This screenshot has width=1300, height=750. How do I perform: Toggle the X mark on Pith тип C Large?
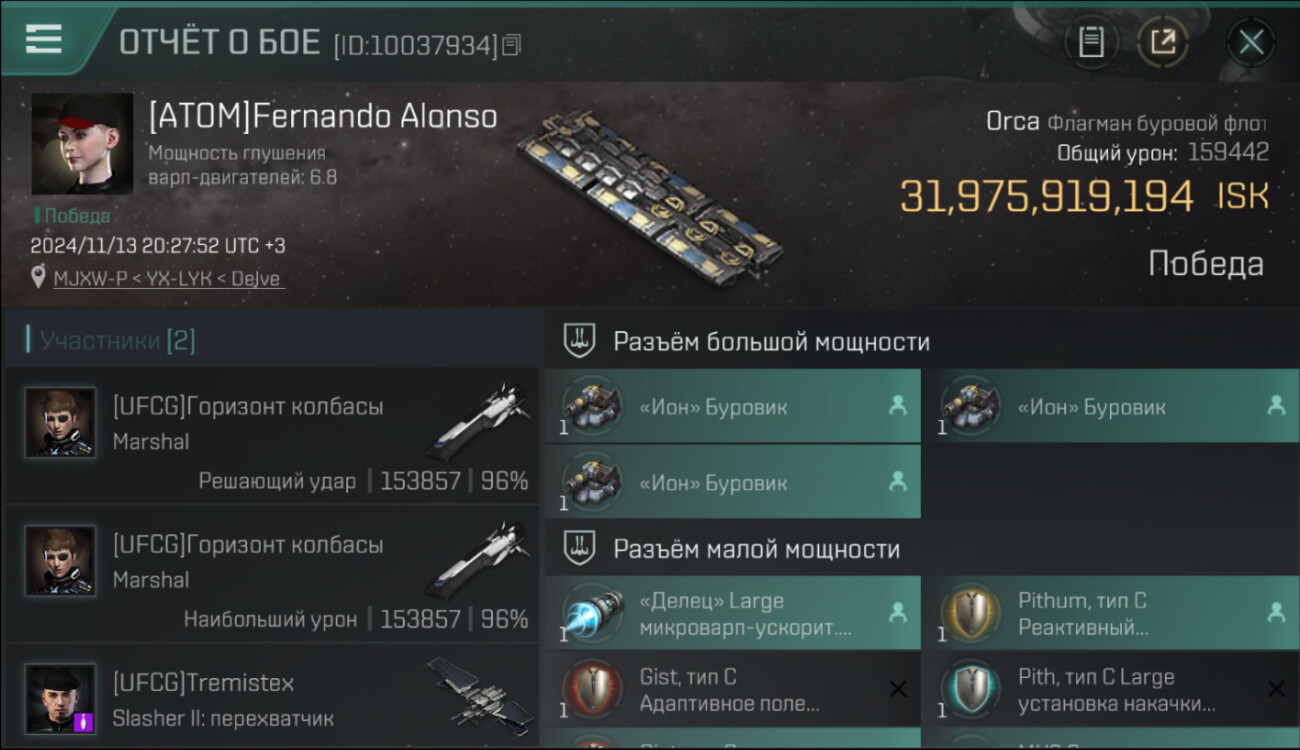[x=1275, y=688]
